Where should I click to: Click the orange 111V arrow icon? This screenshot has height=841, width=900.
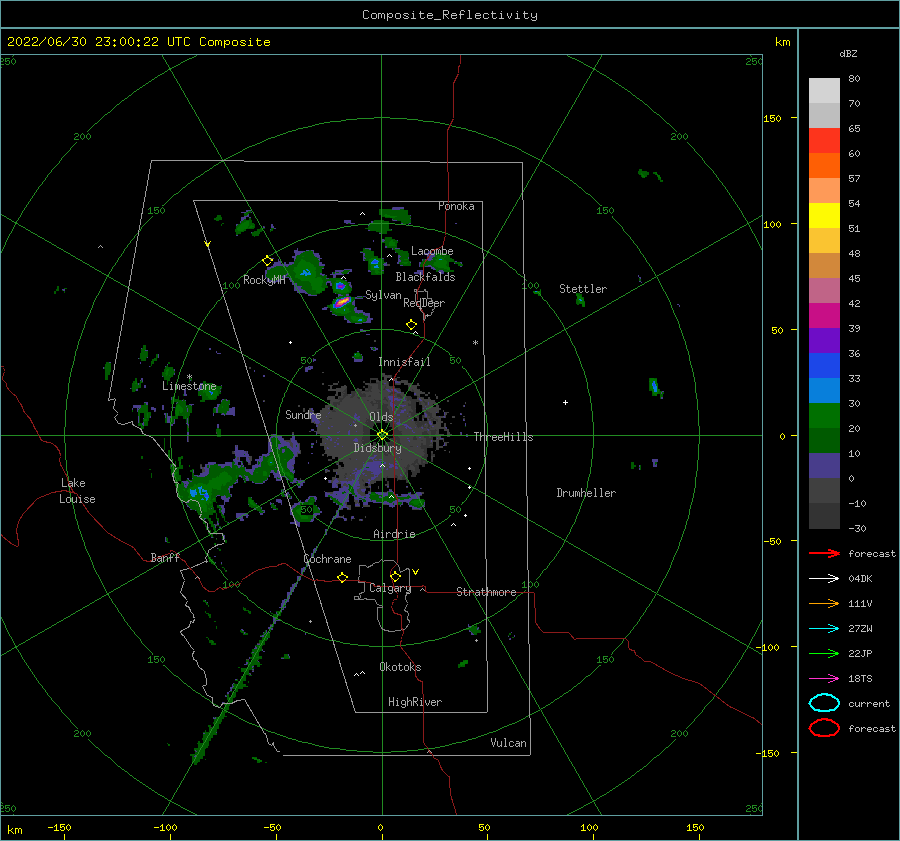824,603
